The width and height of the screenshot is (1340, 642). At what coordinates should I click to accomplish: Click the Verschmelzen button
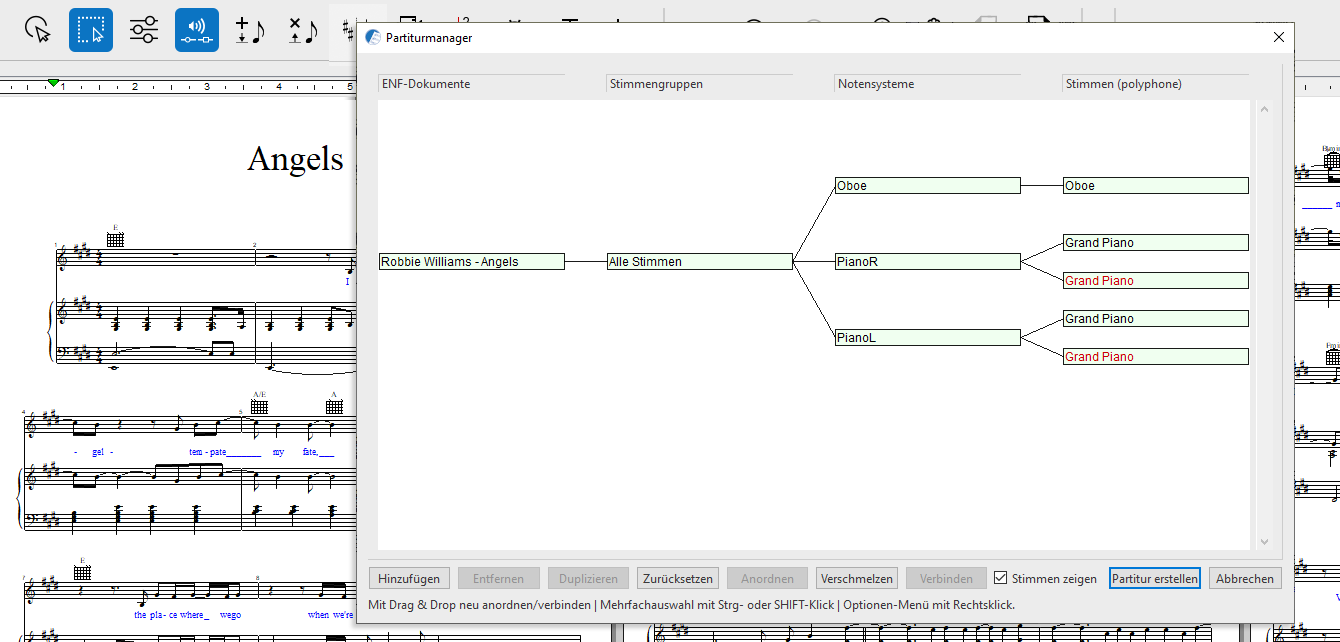click(857, 578)
